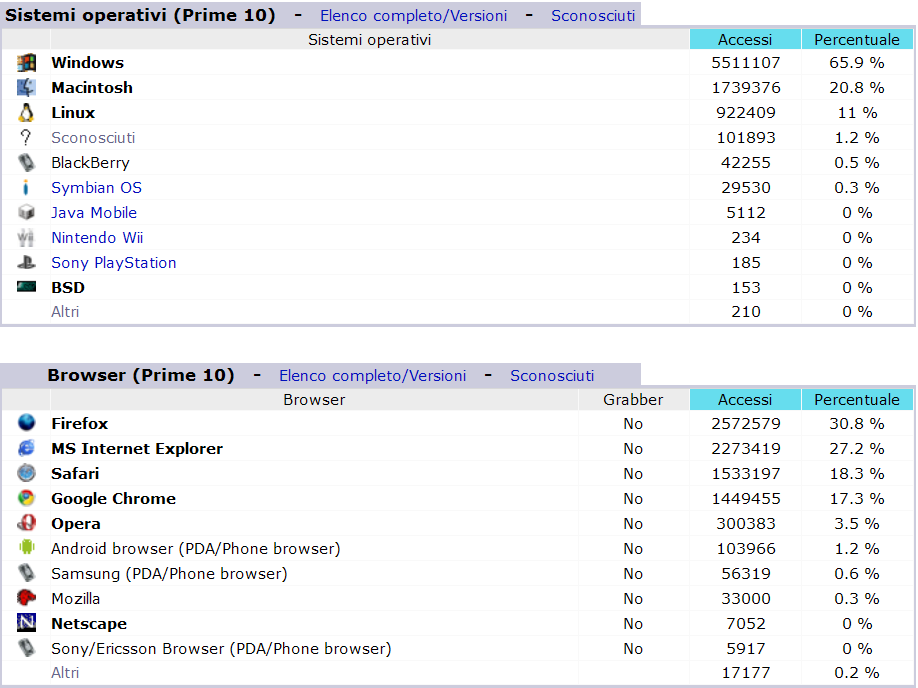Select the BSD row label
This screenshot has width=918, height=688.
tap(68, 287)
